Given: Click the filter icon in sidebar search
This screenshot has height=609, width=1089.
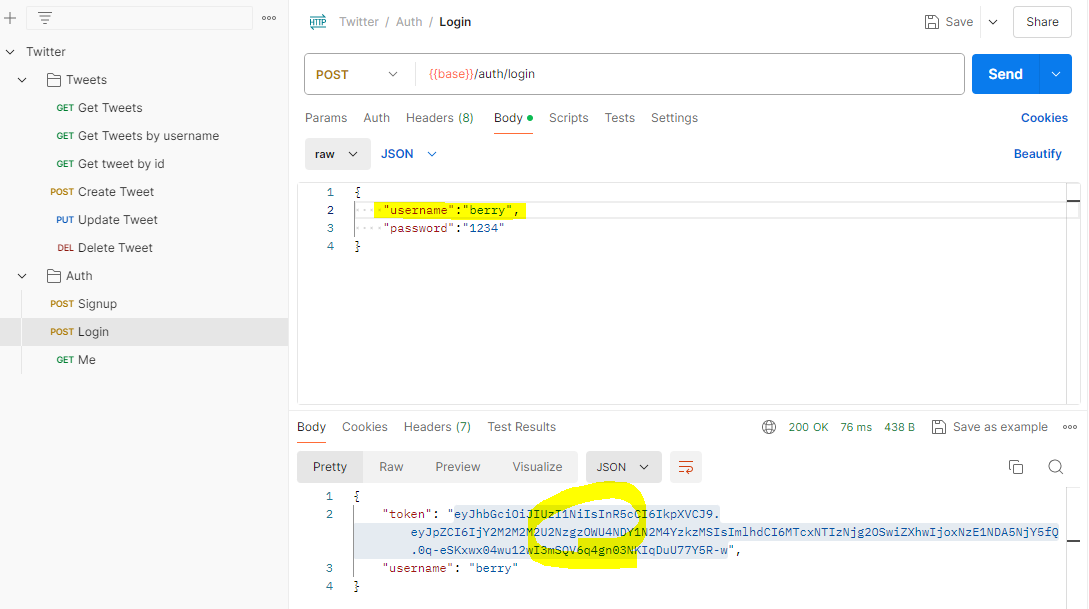Looking at the screenshot, I should click(x=44, y=18).
